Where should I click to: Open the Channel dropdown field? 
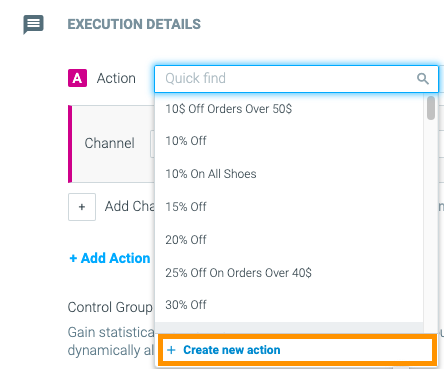(x=153, y=144)
